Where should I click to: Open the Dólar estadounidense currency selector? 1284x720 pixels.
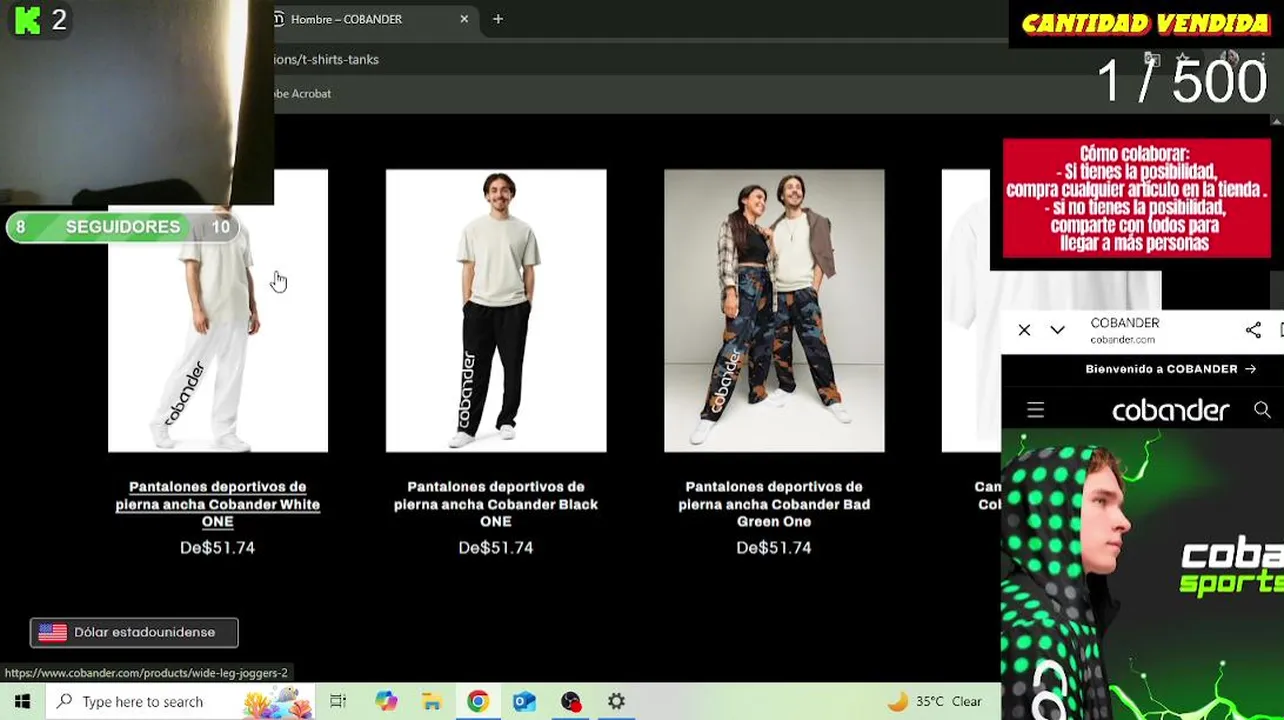click(x=134, y=632)
